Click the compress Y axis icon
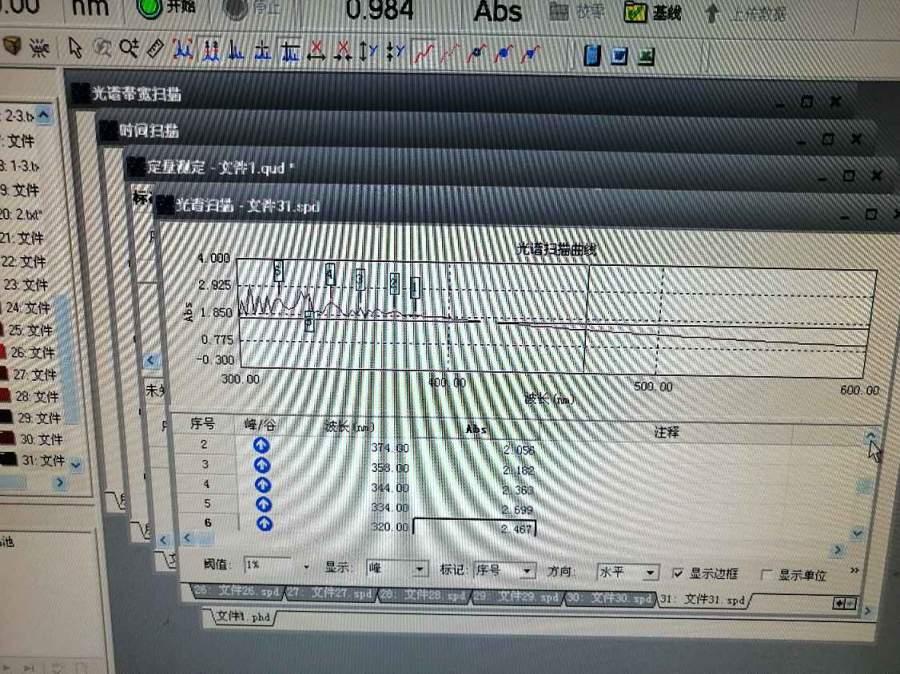 [395, 52]
